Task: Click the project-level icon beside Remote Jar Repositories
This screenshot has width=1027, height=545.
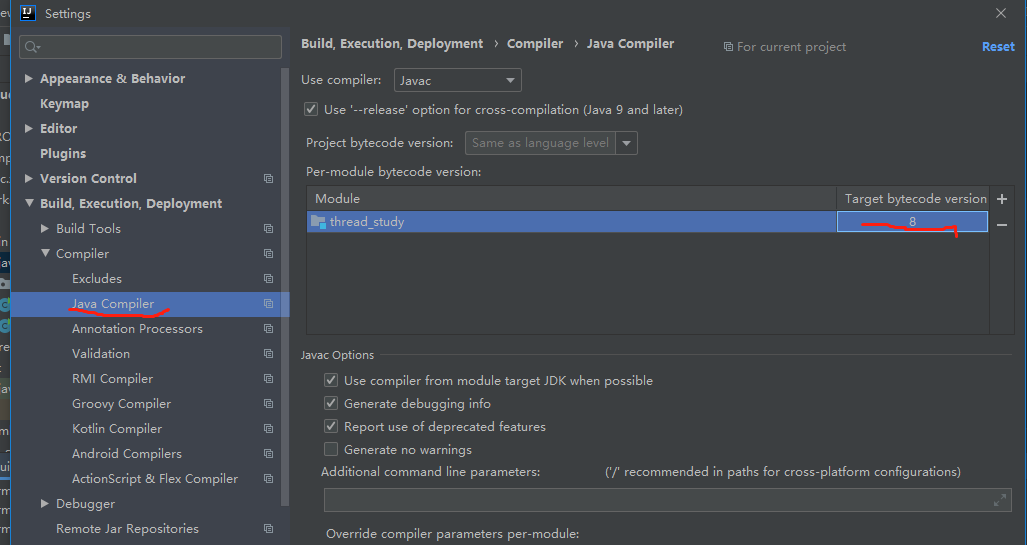Action: click(x=269, y=529)
